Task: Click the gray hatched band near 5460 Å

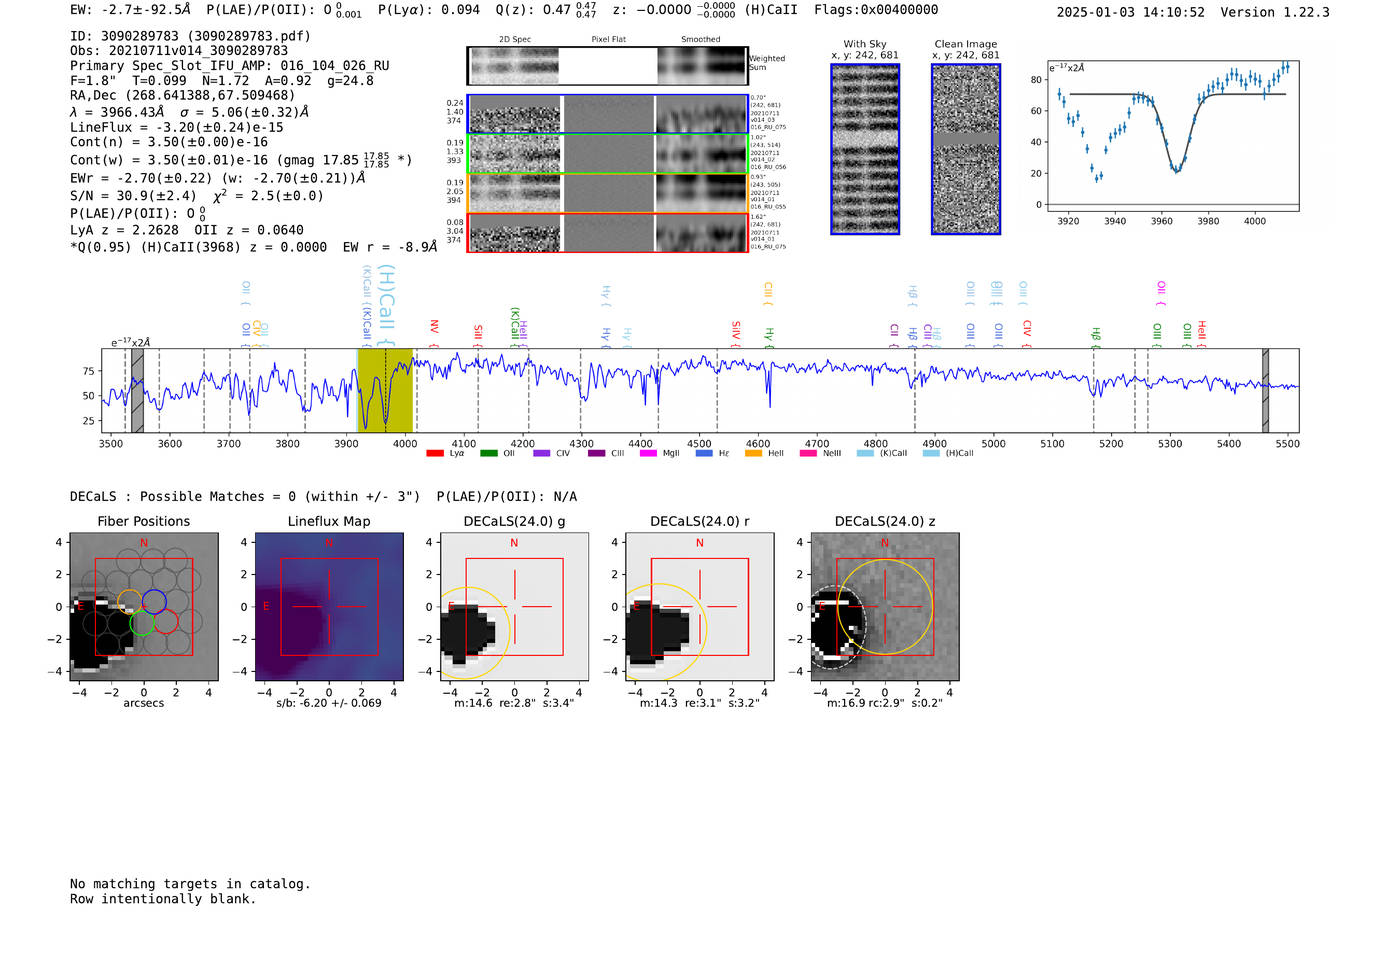Action: tap(1265, 390)
